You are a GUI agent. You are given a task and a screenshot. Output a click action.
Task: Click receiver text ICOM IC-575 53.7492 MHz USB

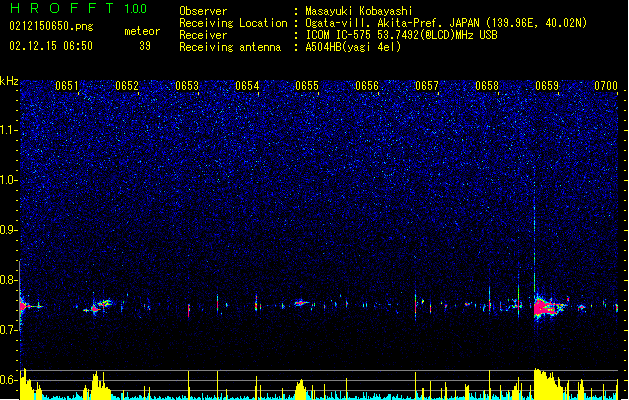tap(401, 35)
